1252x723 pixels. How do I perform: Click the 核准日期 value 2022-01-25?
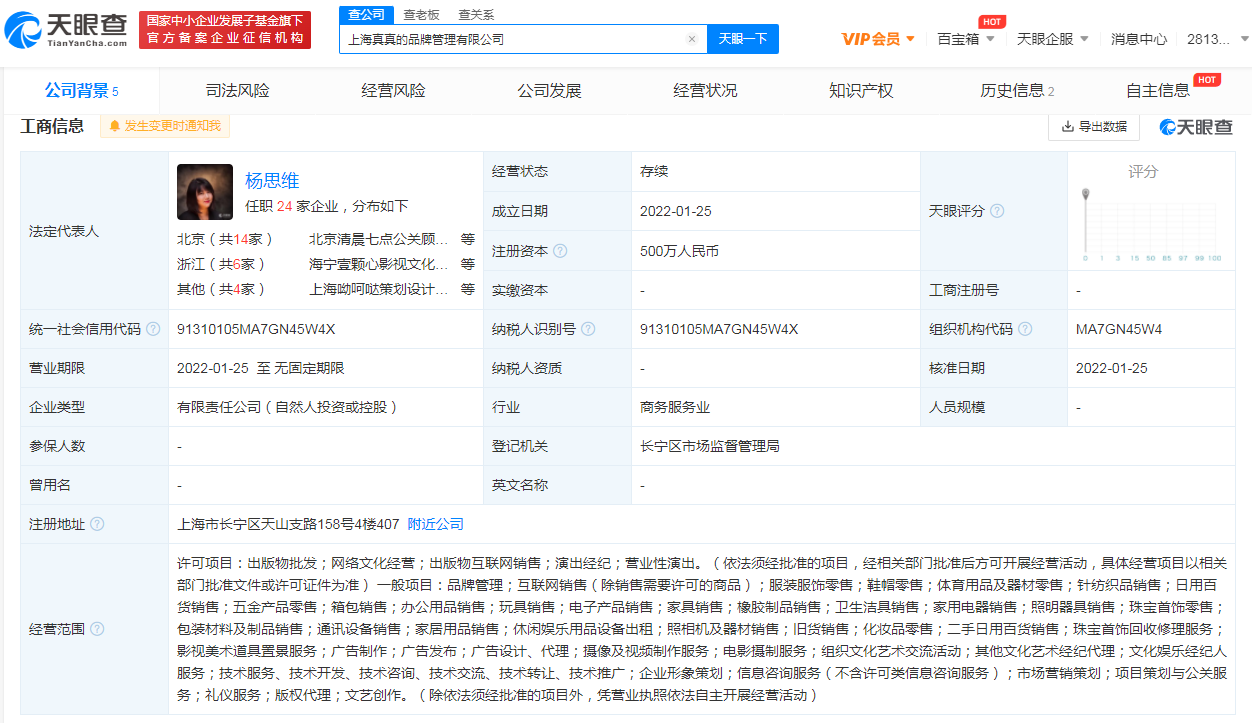click(x=1112, y=368)
